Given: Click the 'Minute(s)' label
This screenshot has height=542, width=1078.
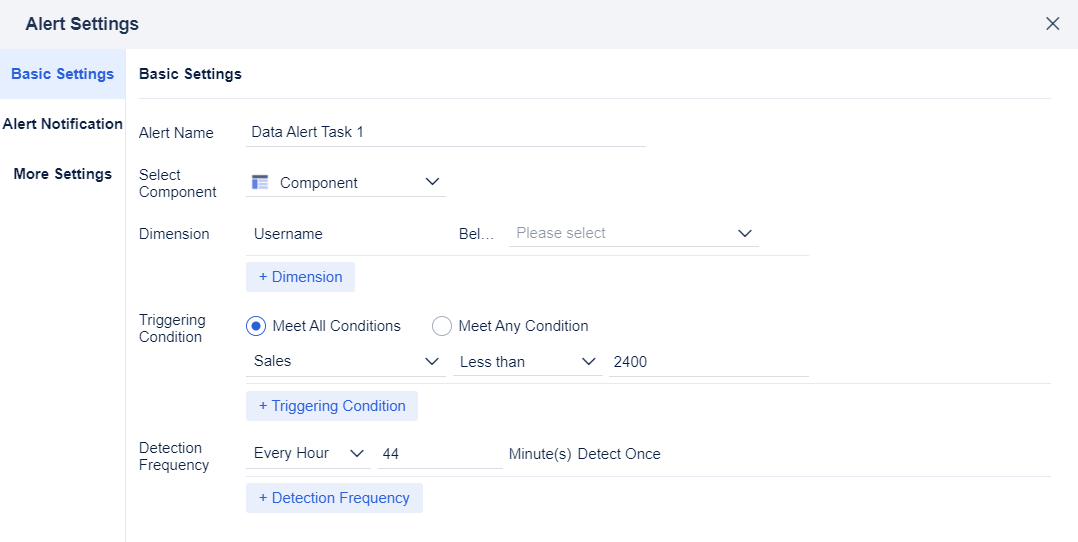Looking at the screenshot, I should click(x=540, y=454).
